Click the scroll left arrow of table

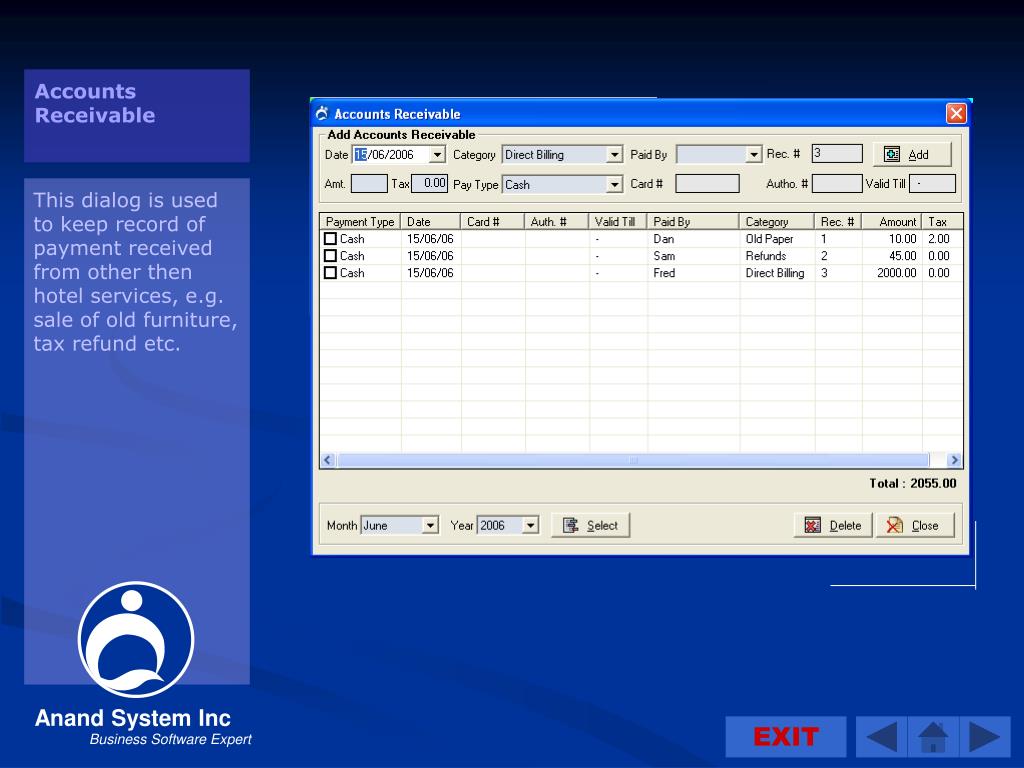pyautogui.click(x=328, y=460)
